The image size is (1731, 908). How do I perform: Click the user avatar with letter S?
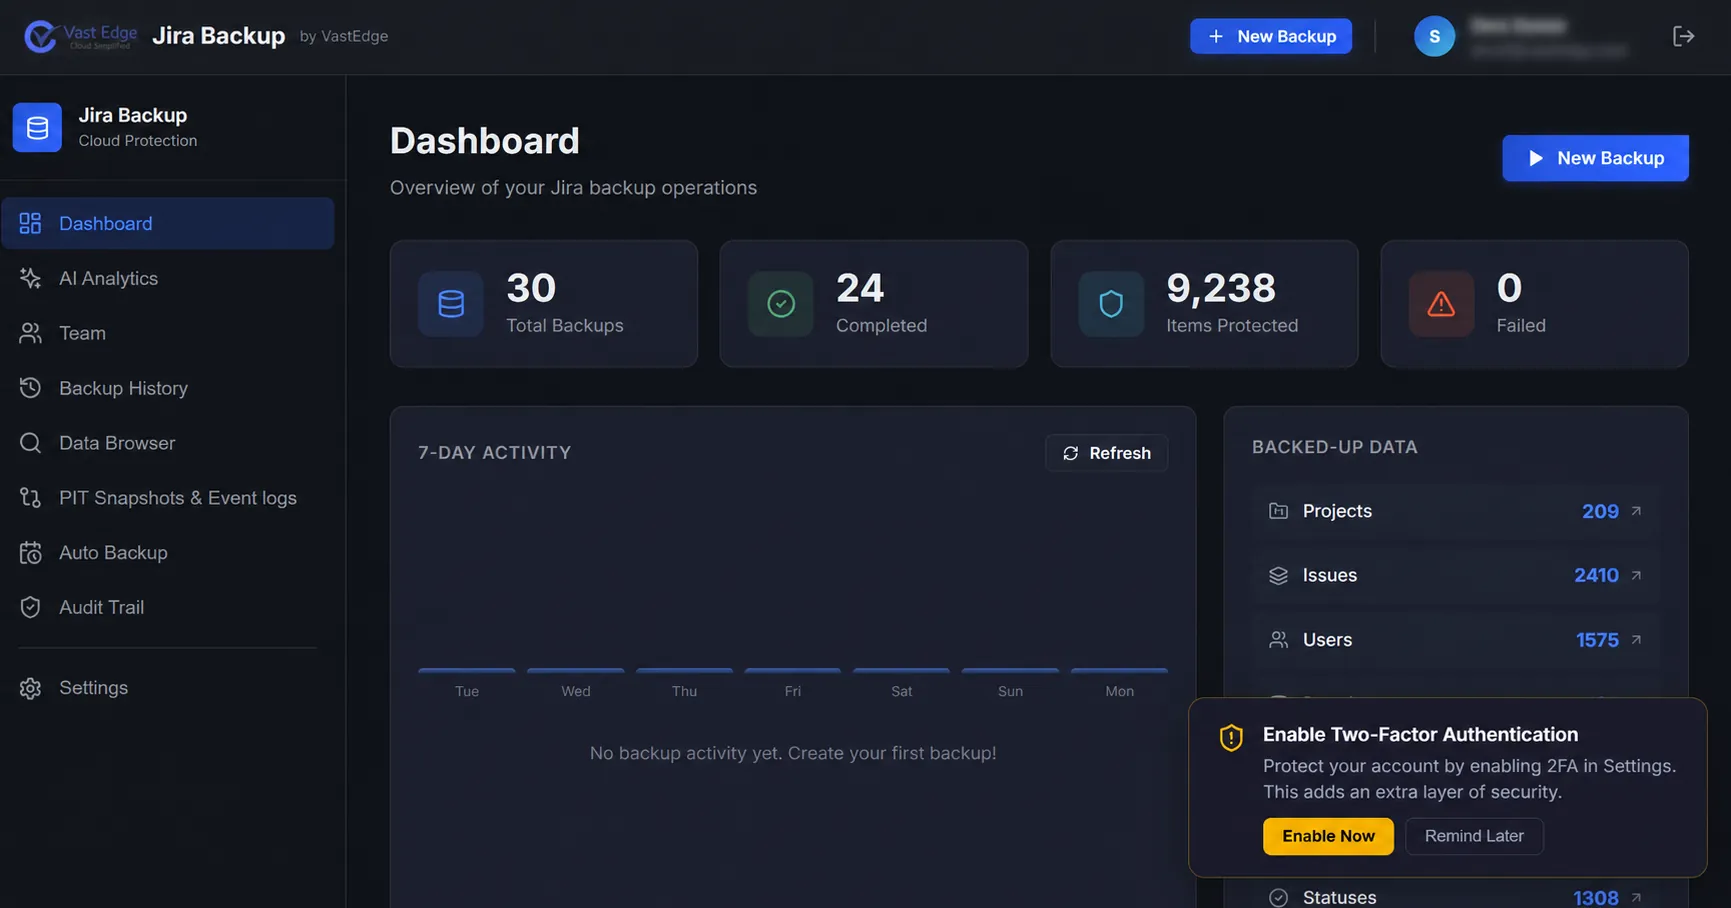tap(1434, 36)
